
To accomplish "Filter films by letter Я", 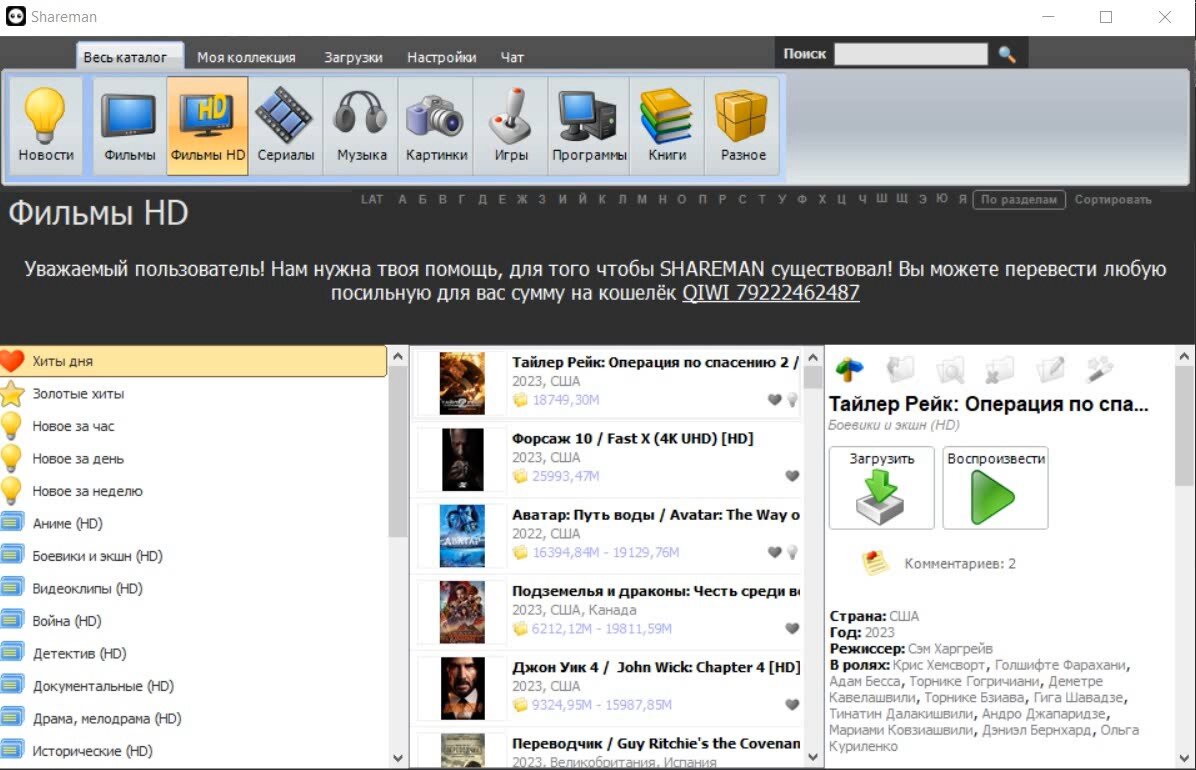I will click(963, 199).
